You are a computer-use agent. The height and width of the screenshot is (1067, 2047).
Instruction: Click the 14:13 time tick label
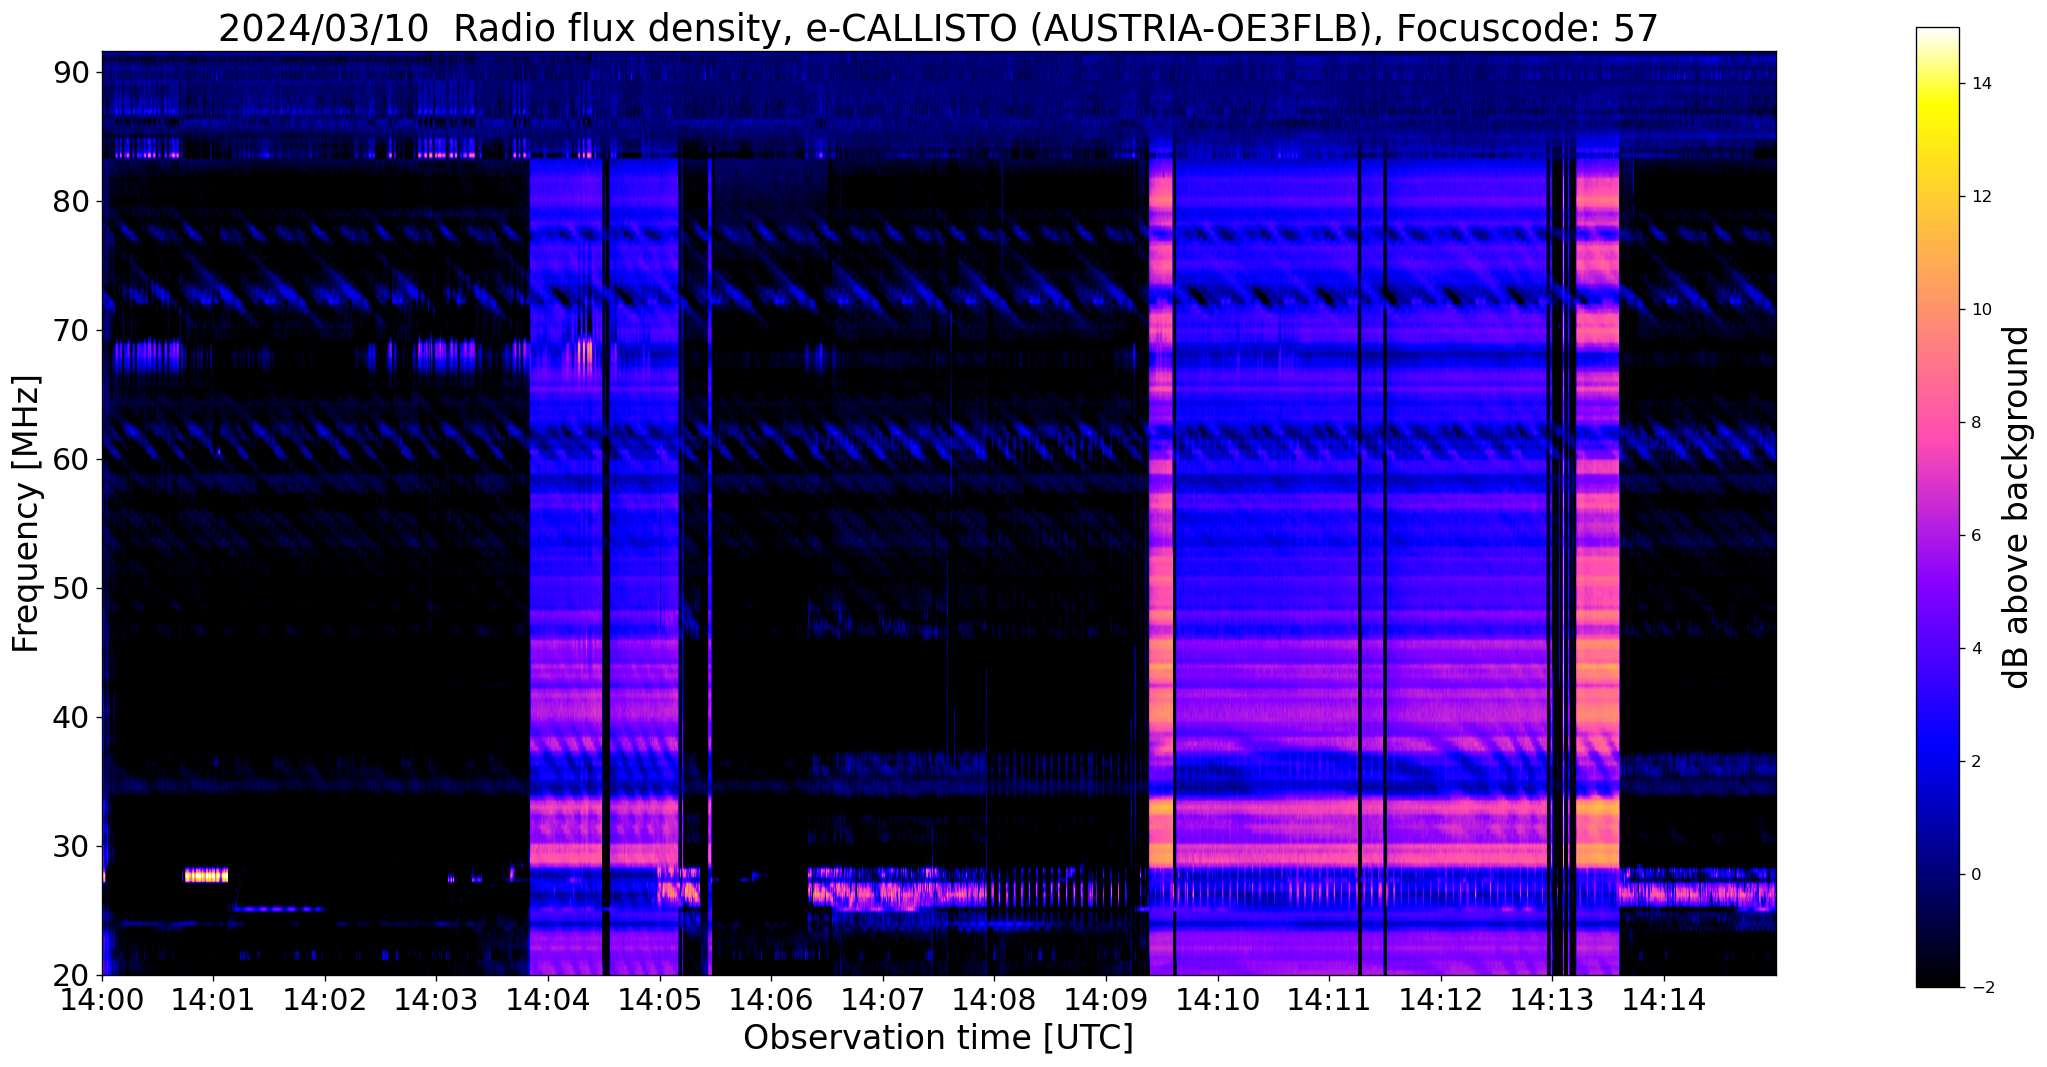point(1552,1000)
